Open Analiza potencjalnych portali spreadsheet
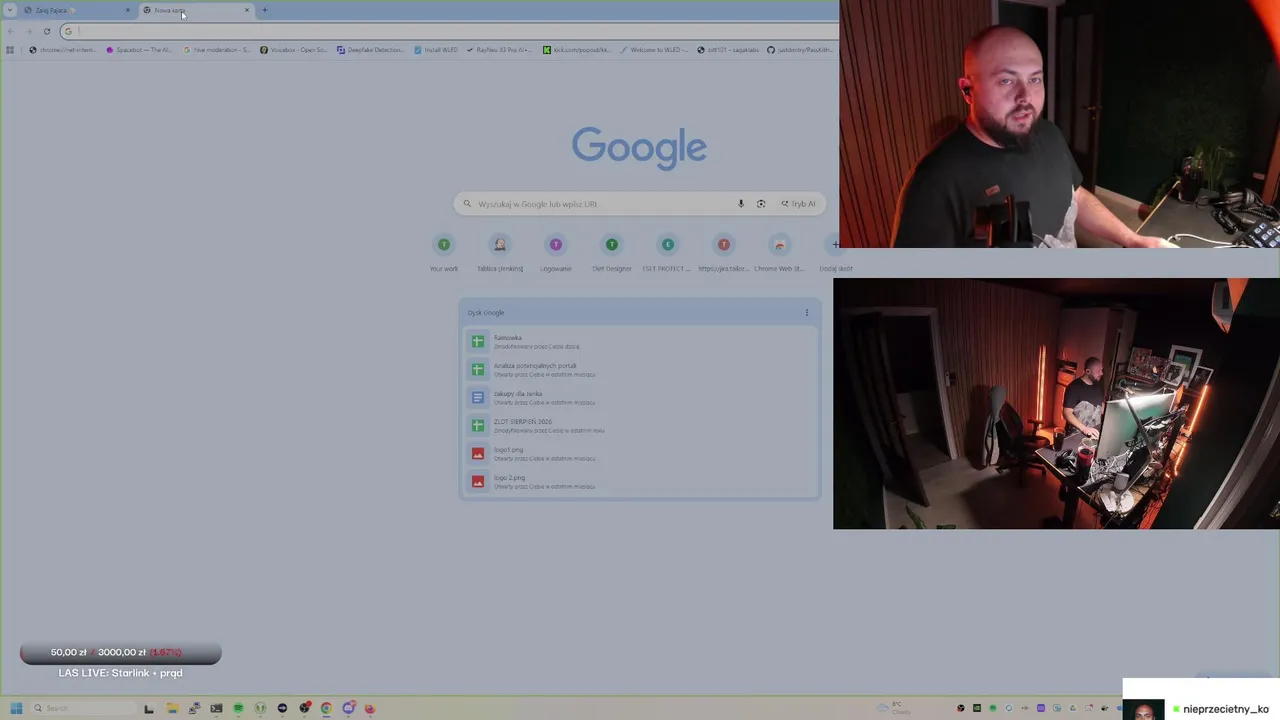Image resolution: width=1280 pixels, height=720 pixels. coord(640,370)
